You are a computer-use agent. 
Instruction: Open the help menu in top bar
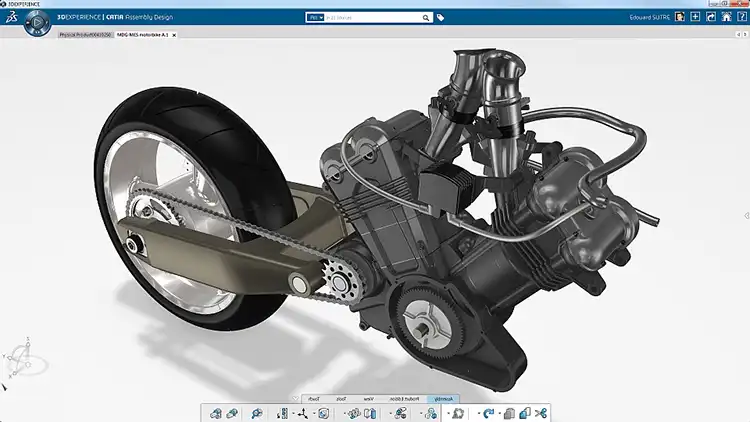tap(740, 17)
